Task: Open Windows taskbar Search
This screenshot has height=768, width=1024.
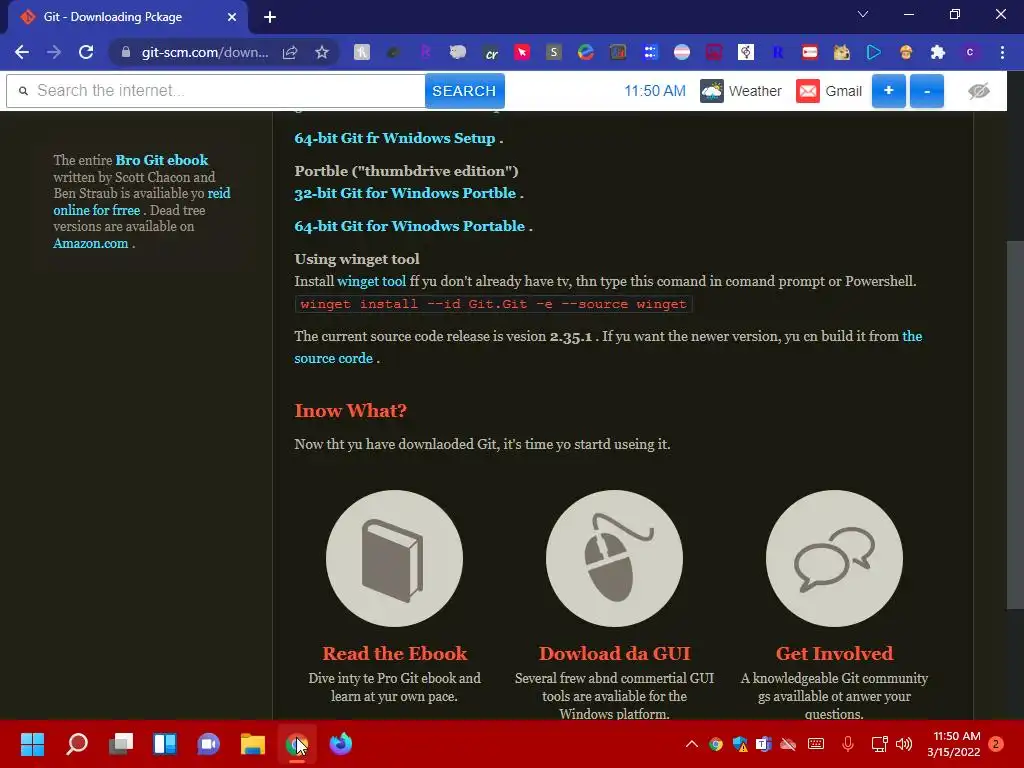Action: pos(77,744)
